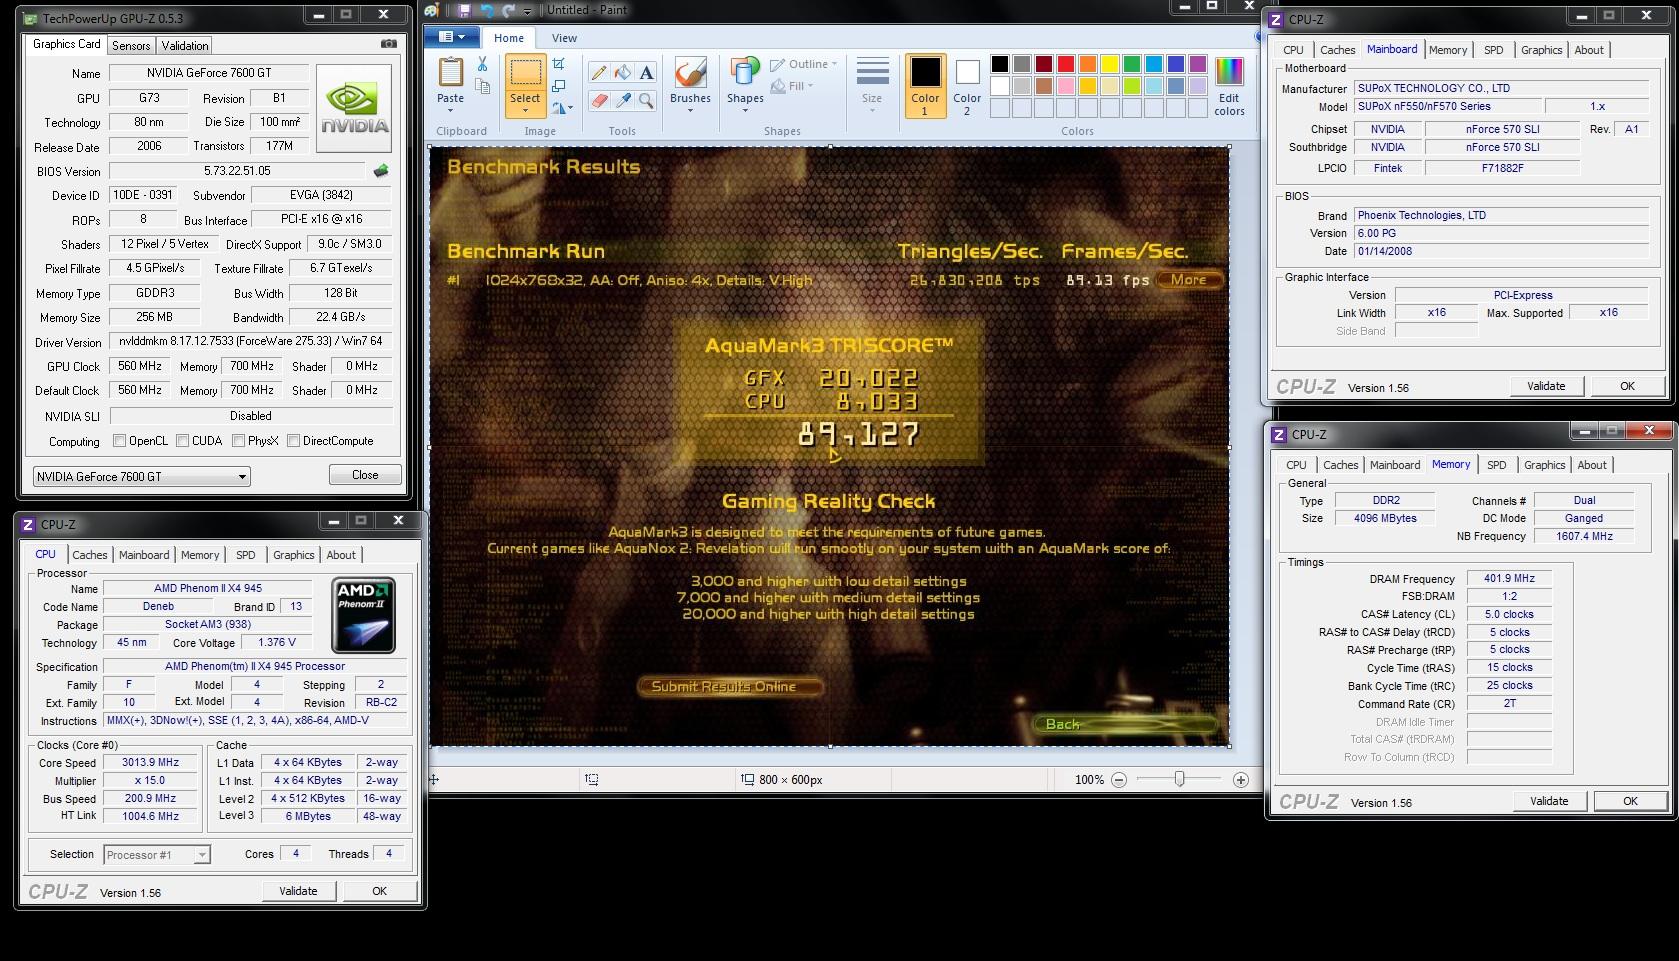Switch to the View tab in Paint
Viewport: 1679px width, 961px height.
click(x=564, y=38)
